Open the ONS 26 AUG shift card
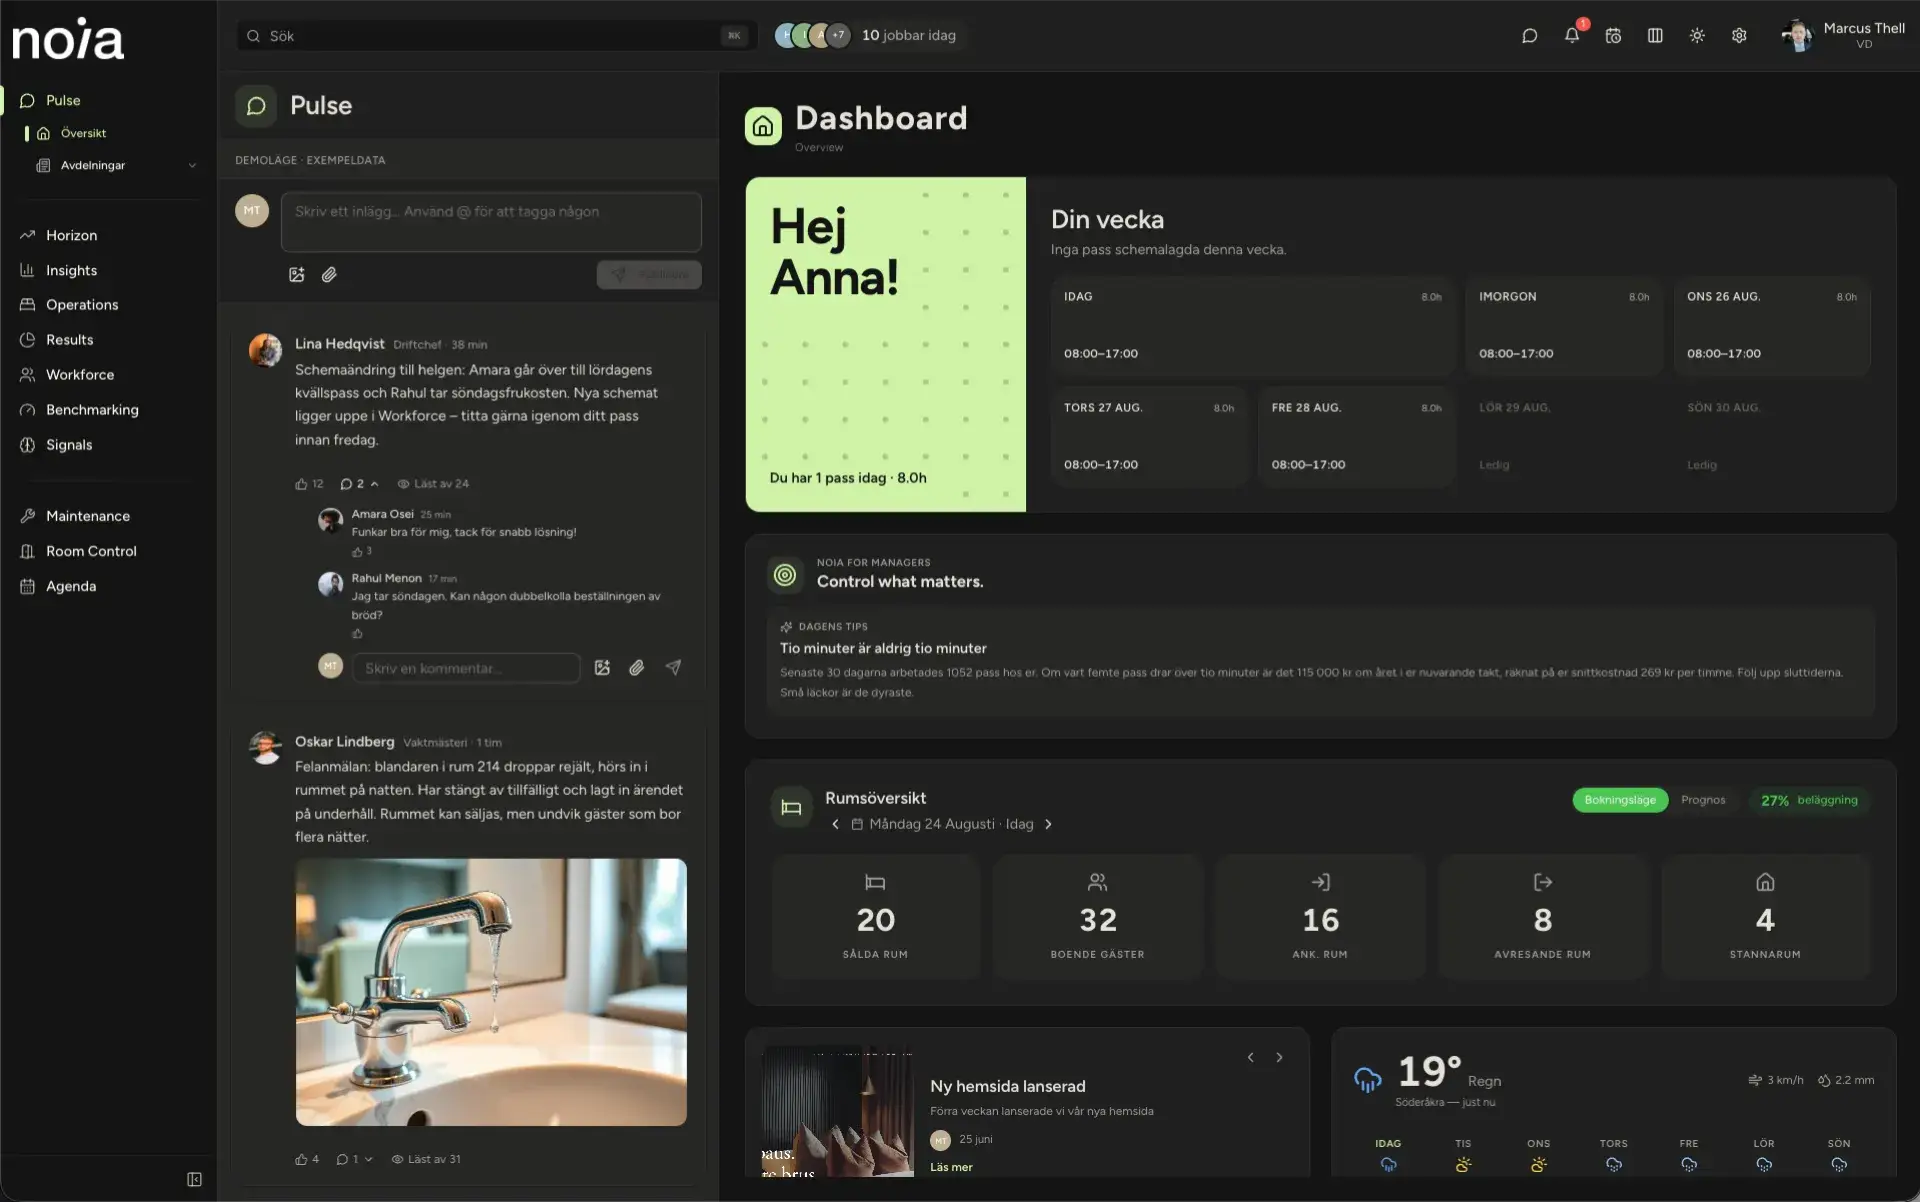1920x1202 pixels. click(x=1771, y=325)
